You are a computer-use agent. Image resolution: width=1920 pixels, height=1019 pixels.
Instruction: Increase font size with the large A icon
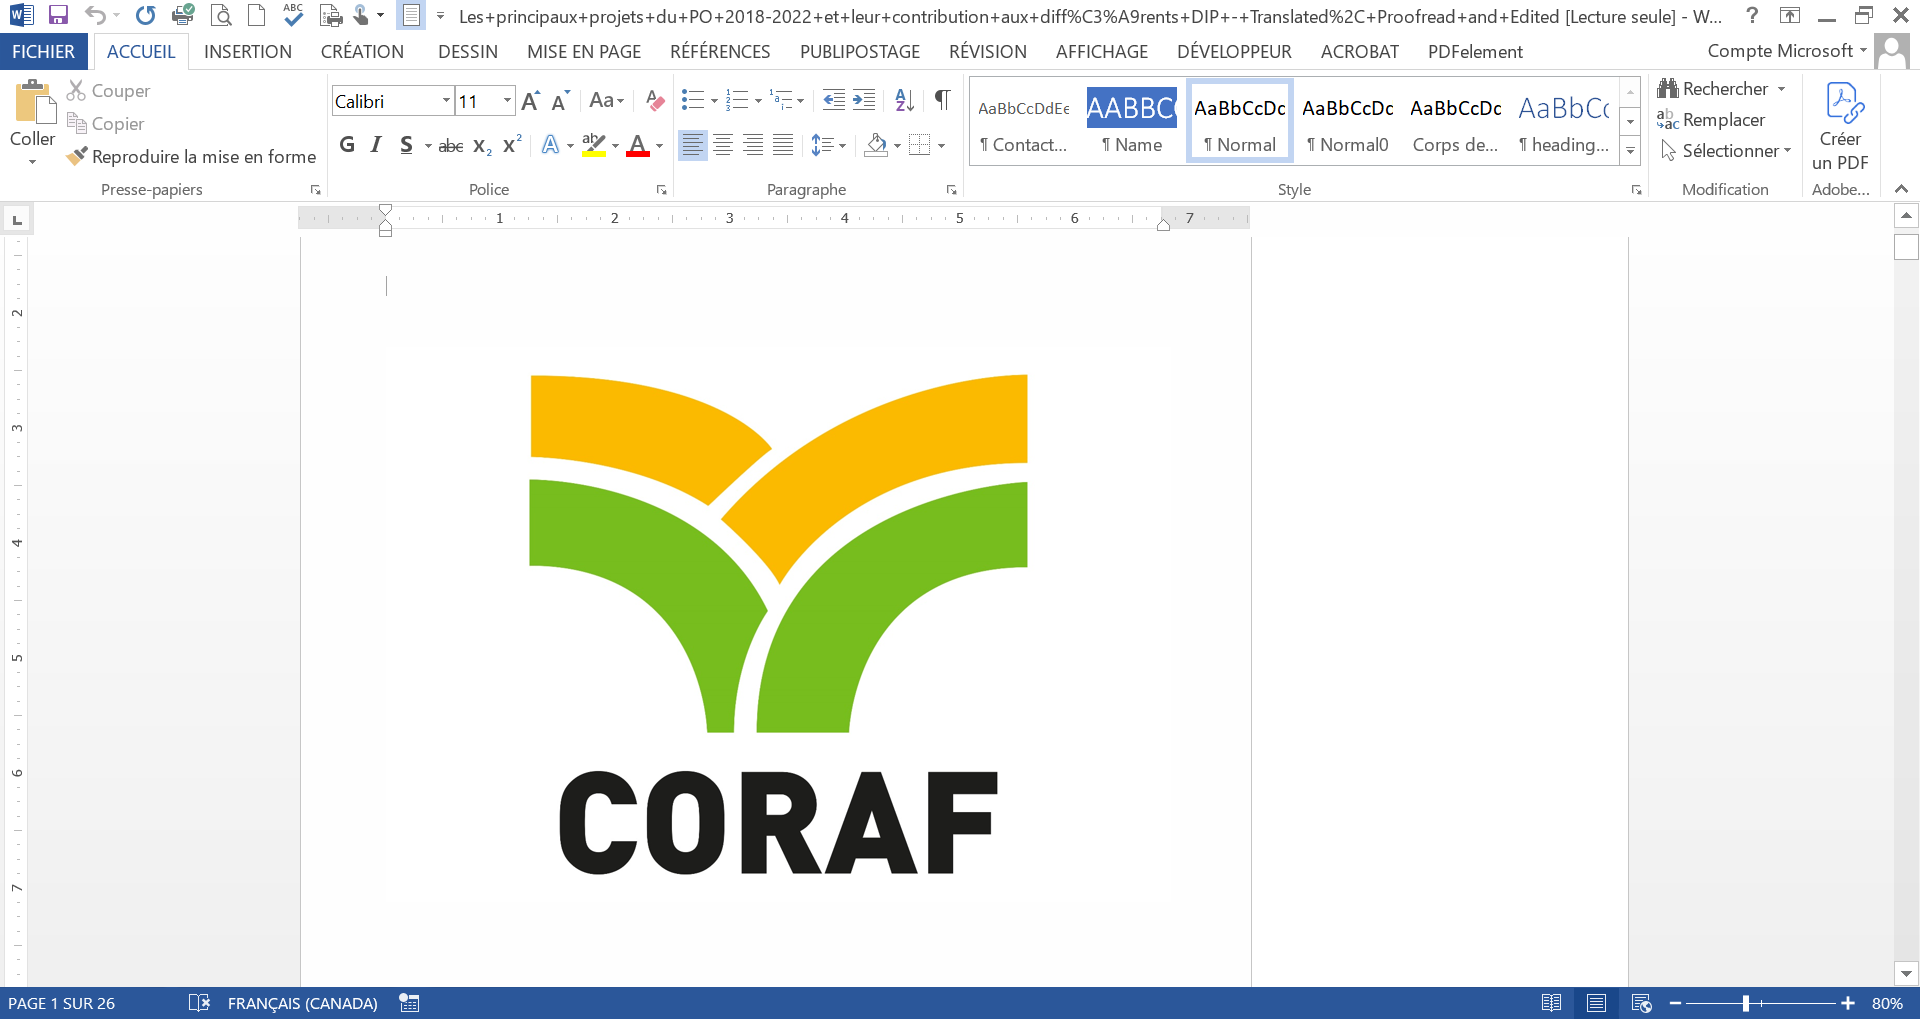(531, 101)
